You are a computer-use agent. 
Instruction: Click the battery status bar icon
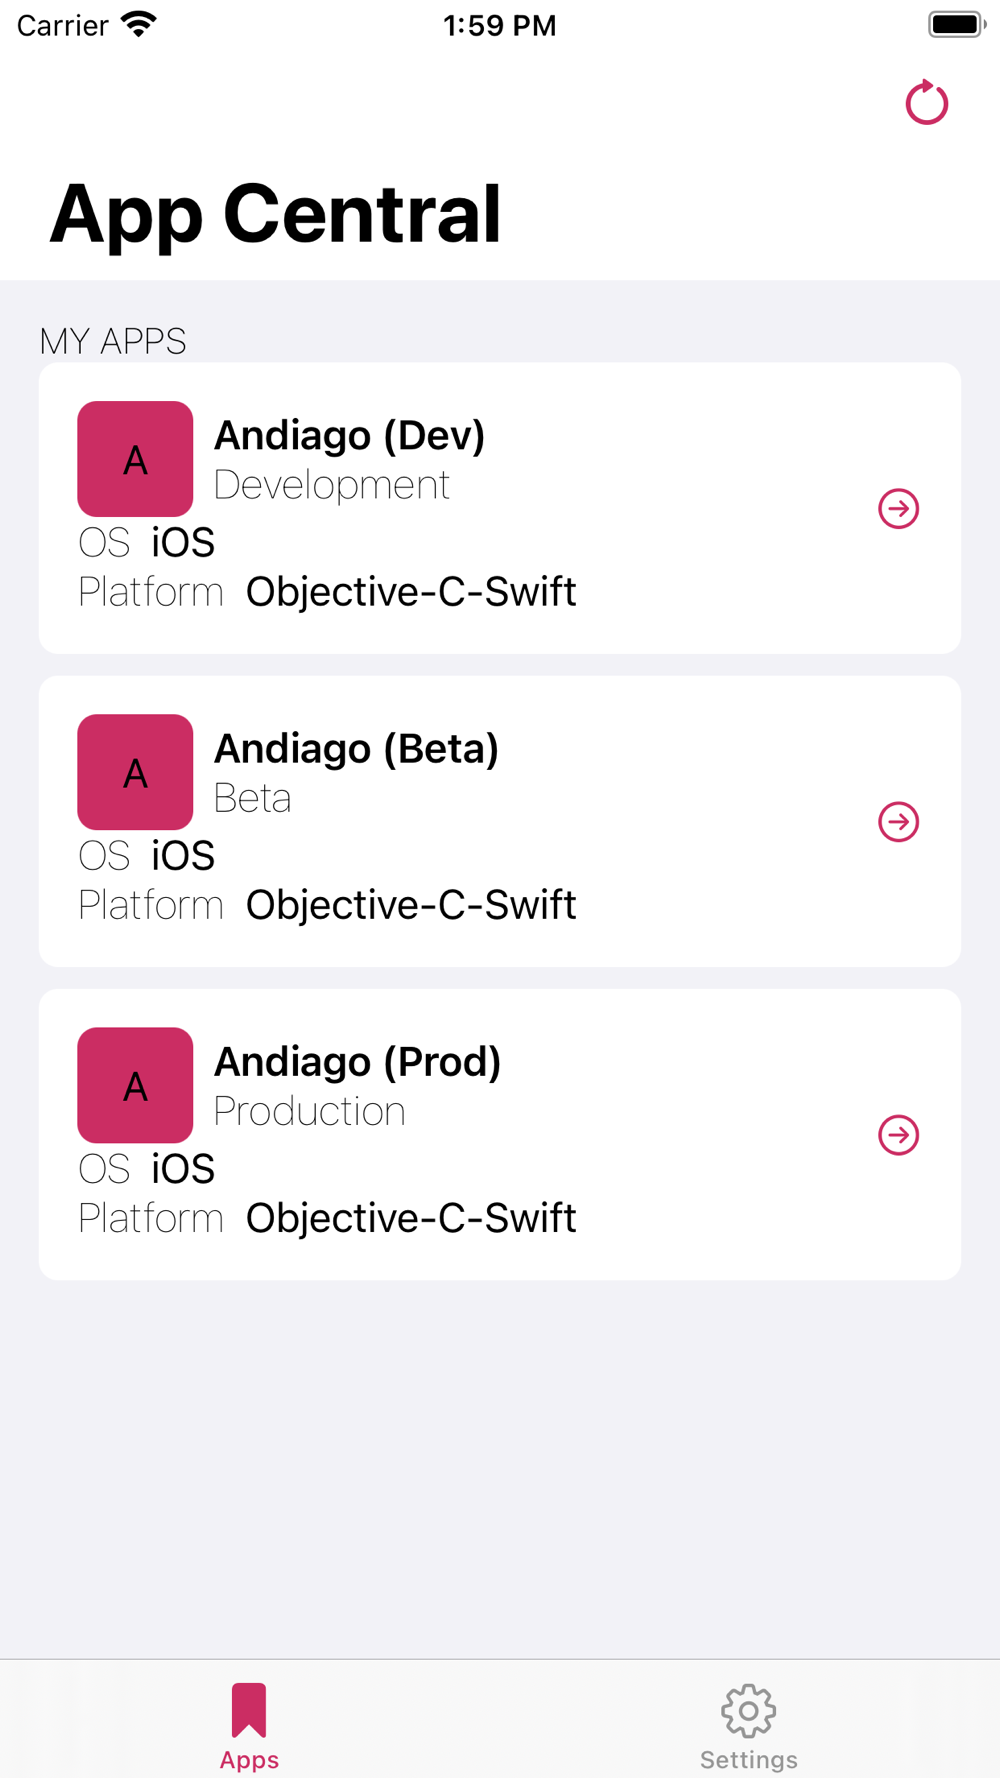point(957,24)
